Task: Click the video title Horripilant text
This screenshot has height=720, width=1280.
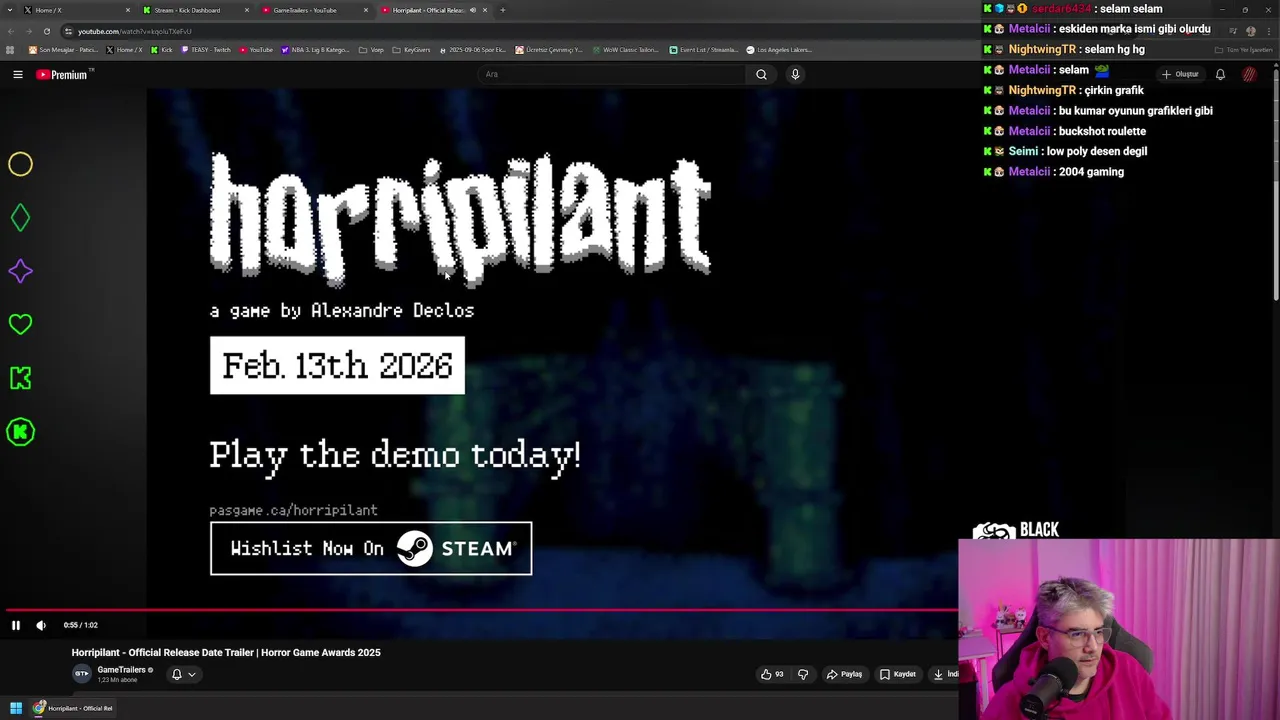Action: pyautogui.click(x=226, y=653)
